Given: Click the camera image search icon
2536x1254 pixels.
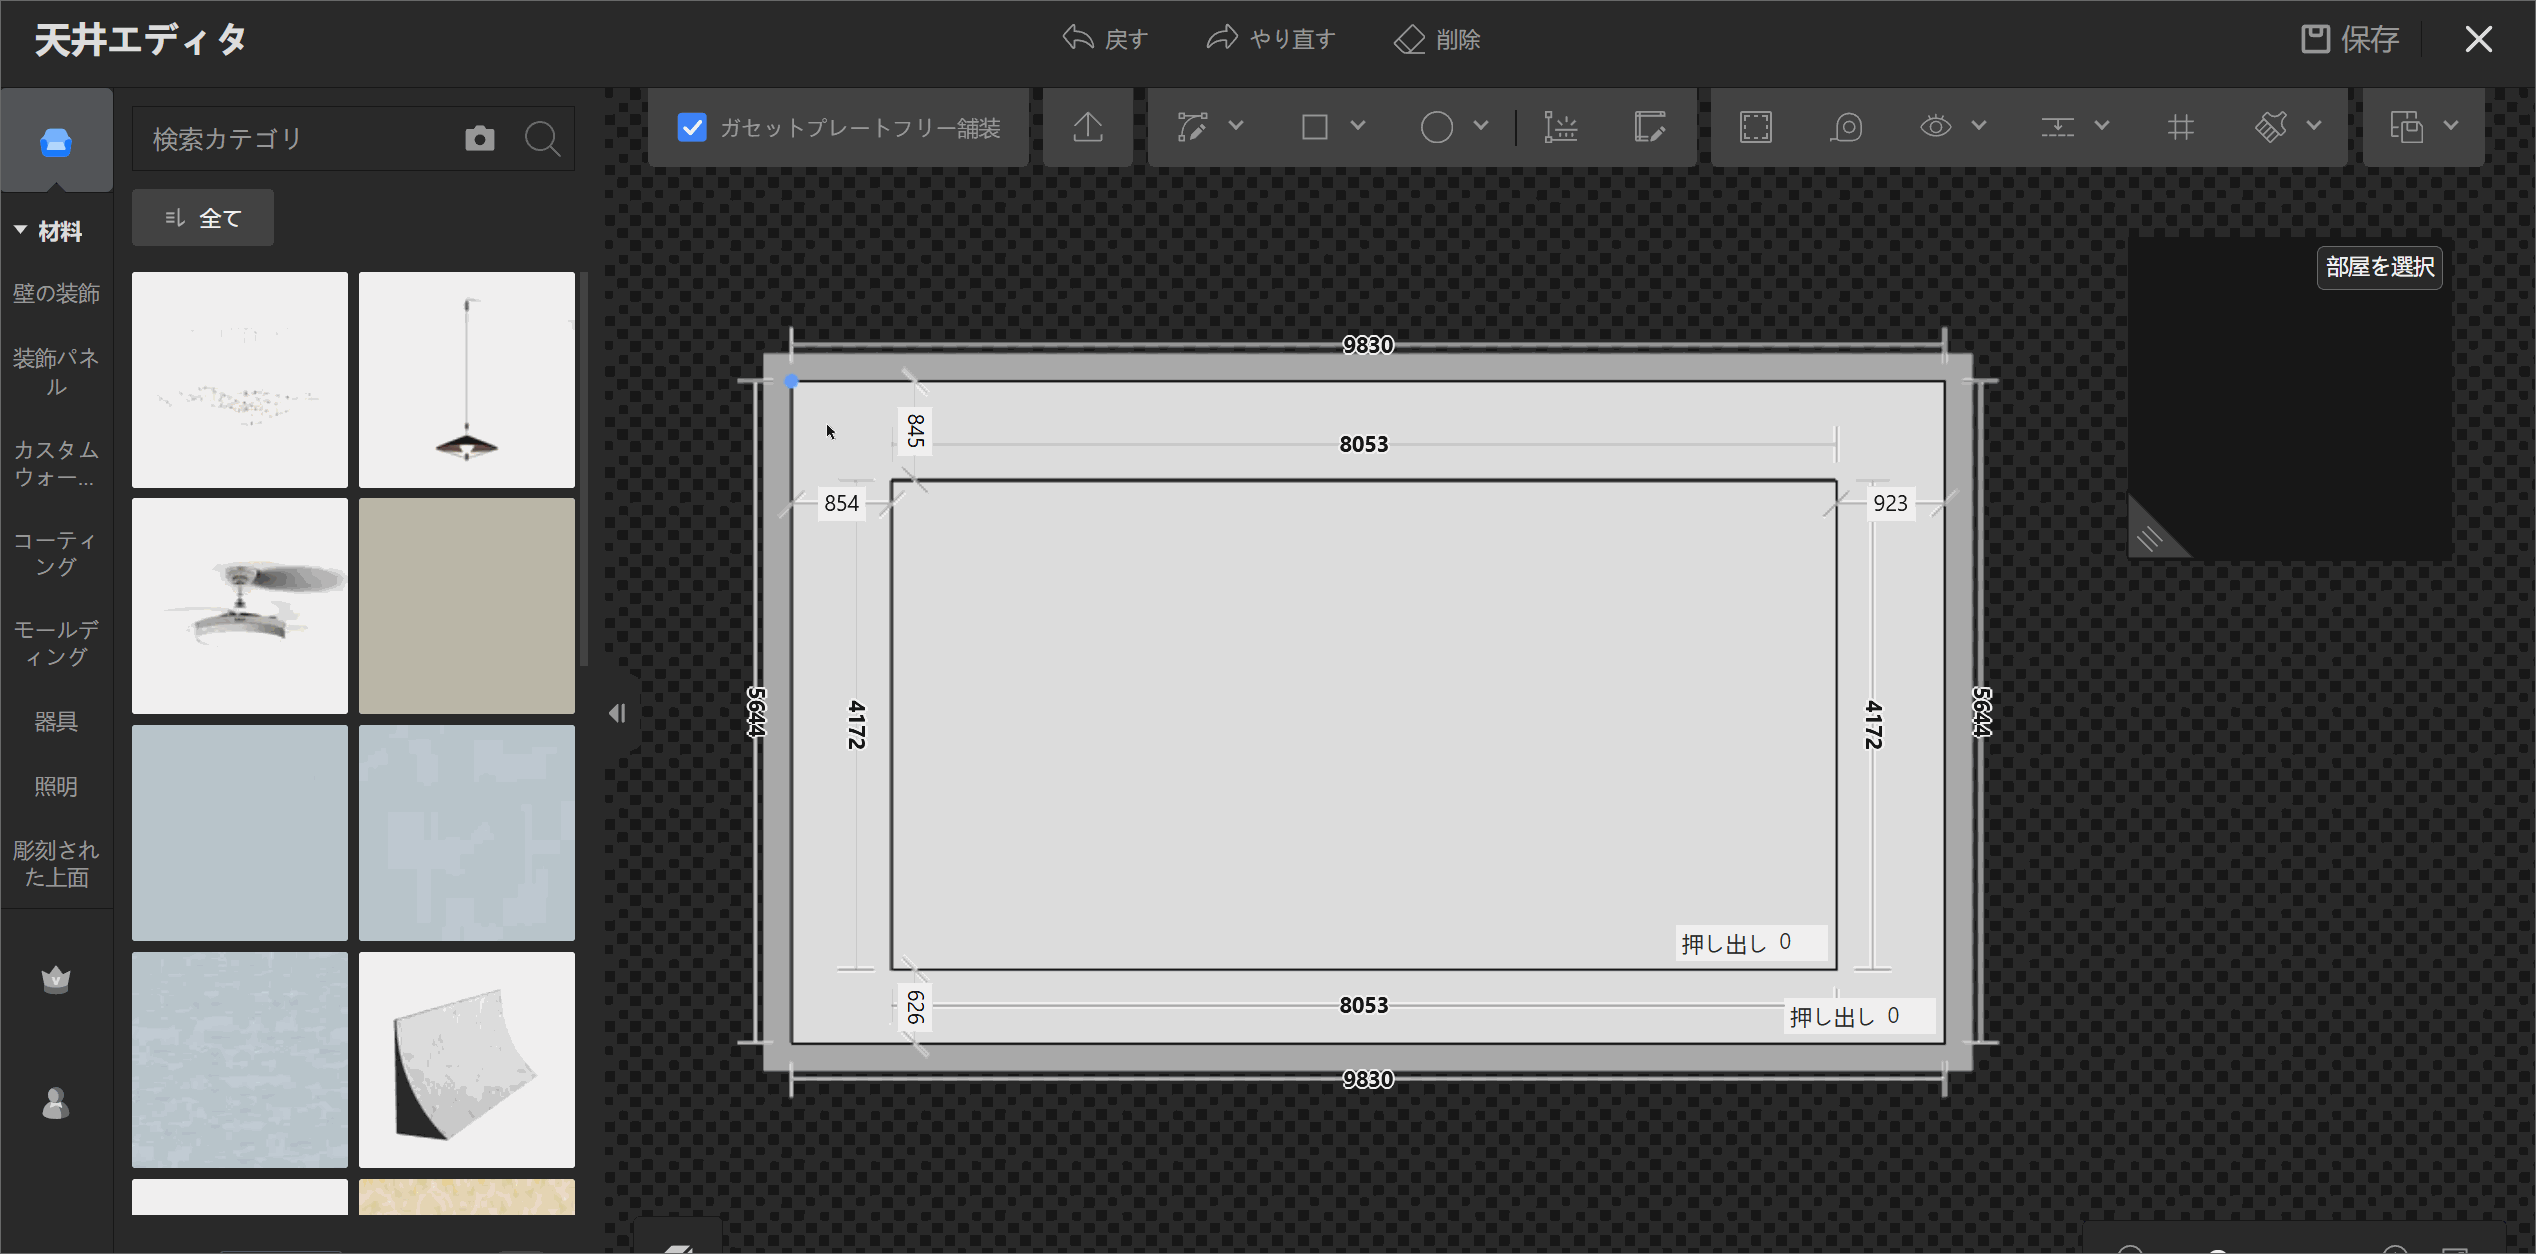Looking at the screenshot, I should [480, 138].
